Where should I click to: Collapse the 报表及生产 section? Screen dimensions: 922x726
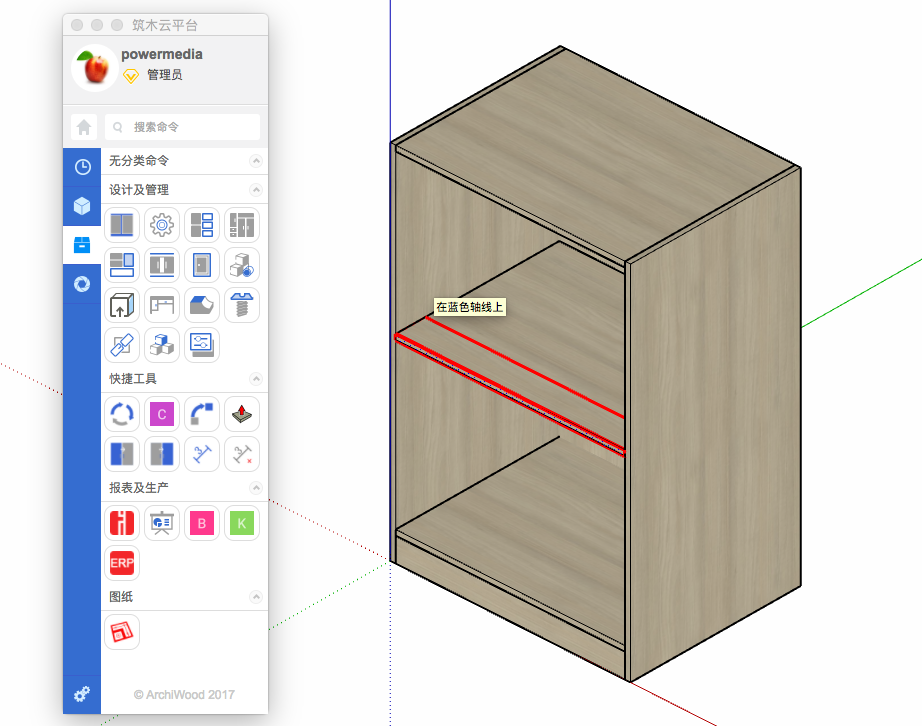click(256, 488)
